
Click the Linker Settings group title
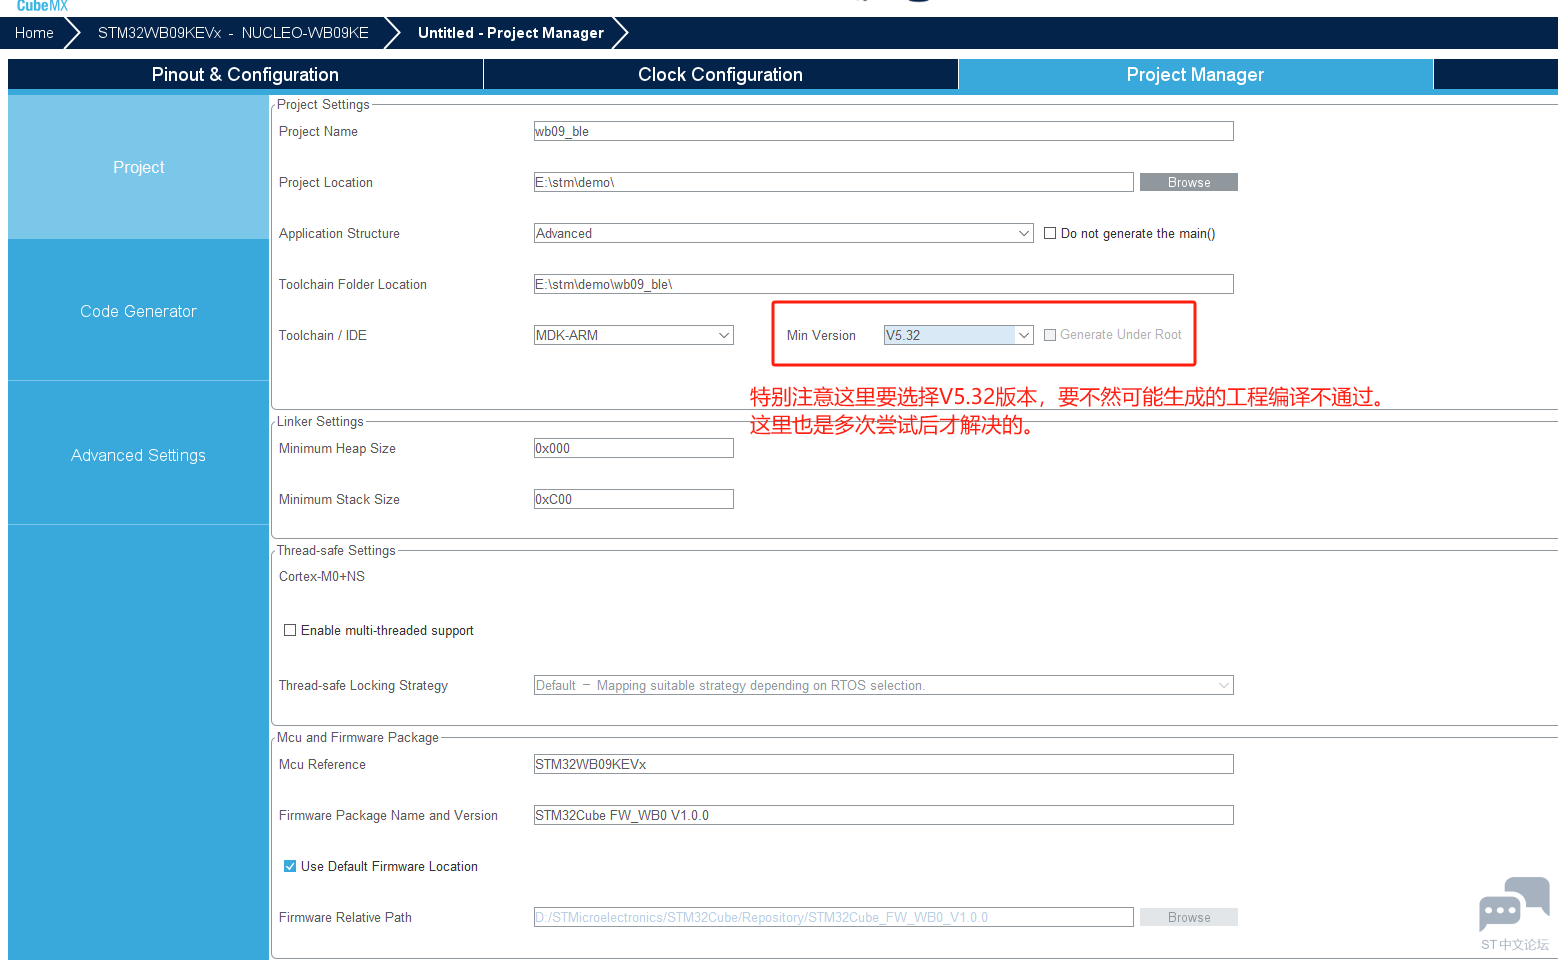[x=320, y=421]
